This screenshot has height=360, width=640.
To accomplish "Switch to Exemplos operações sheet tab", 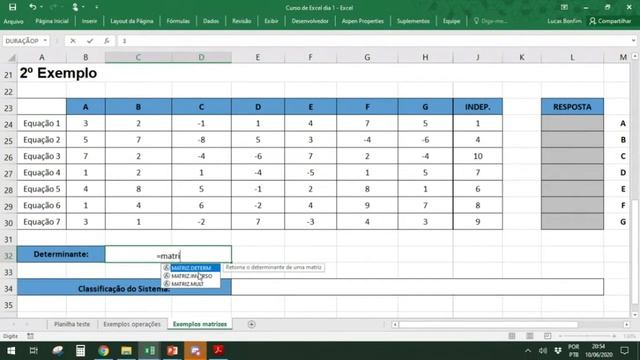I will point(132,324).
